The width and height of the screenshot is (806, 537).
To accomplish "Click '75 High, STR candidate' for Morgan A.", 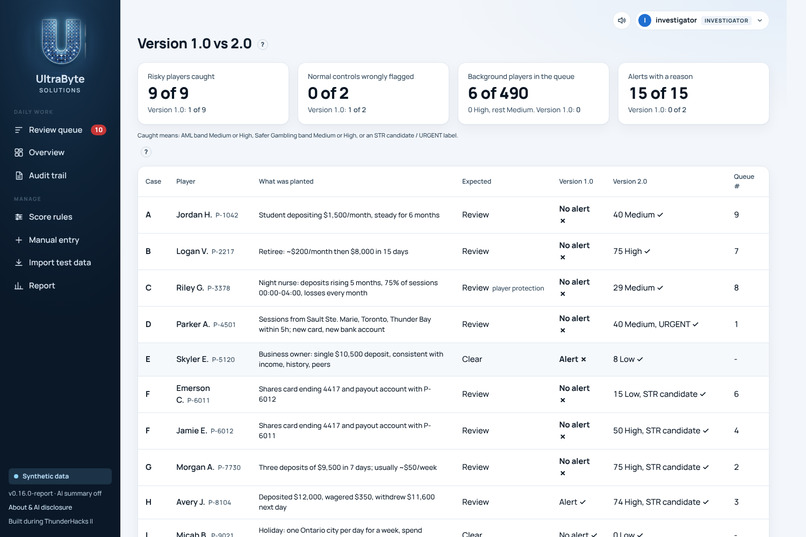I will coord(661,467).
